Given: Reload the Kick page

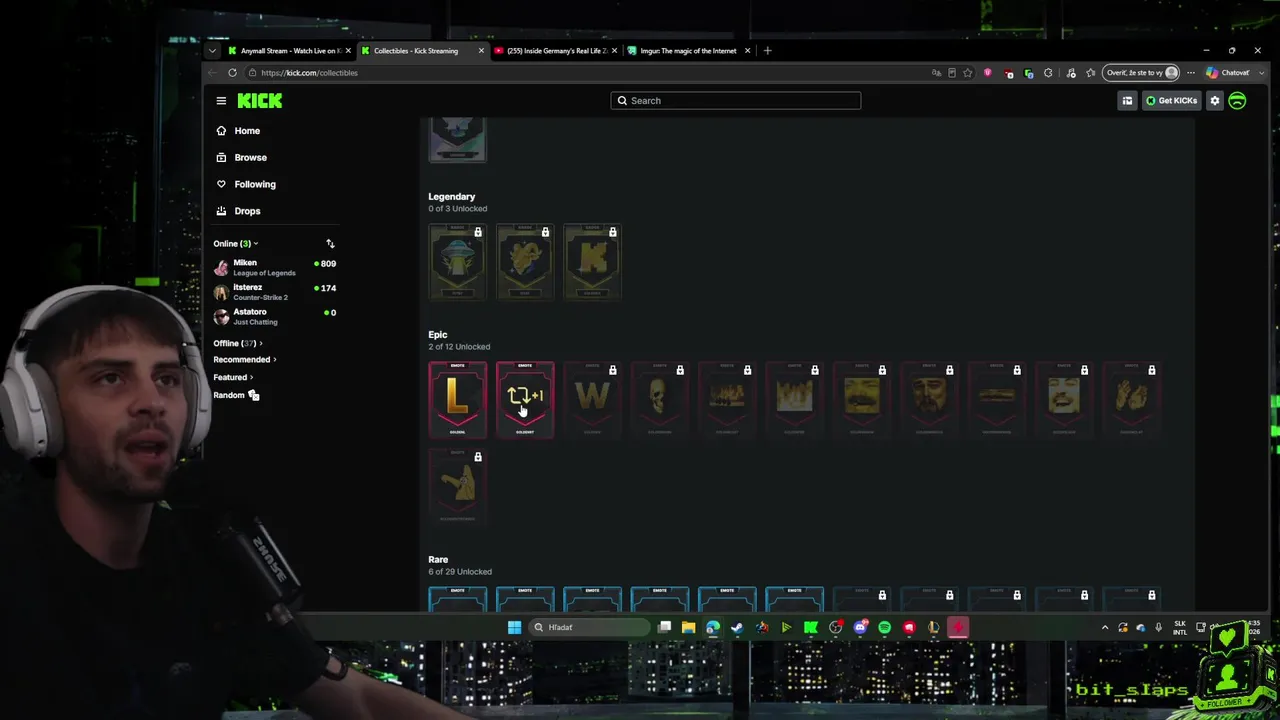Looking at the screenshot, I should (x=232, y=73).
